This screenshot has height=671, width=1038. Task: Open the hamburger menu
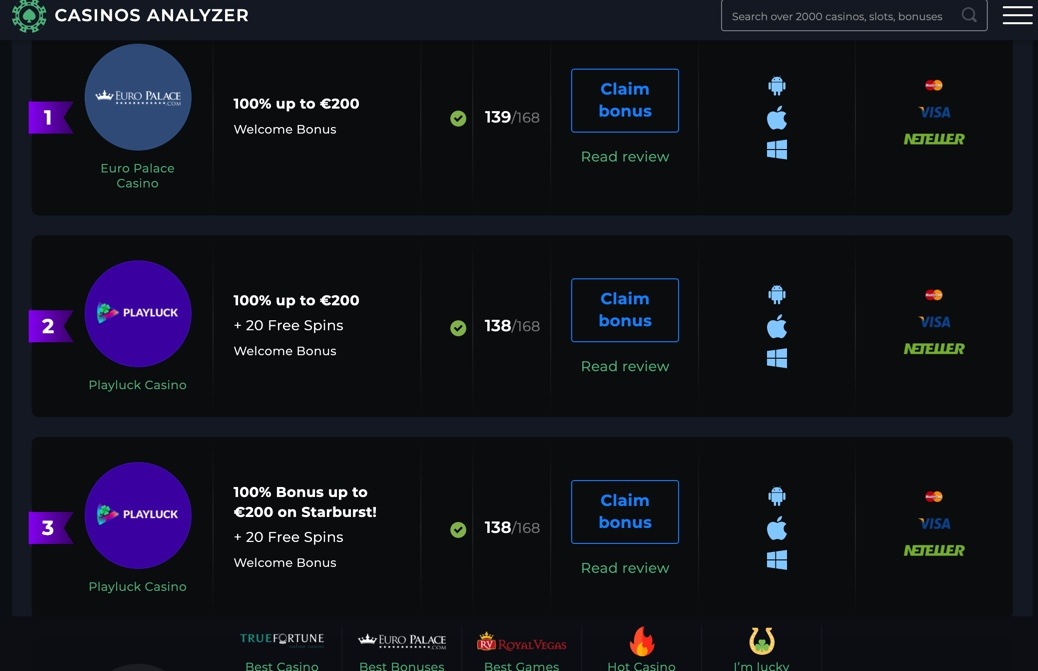(x=1017, y=15)
